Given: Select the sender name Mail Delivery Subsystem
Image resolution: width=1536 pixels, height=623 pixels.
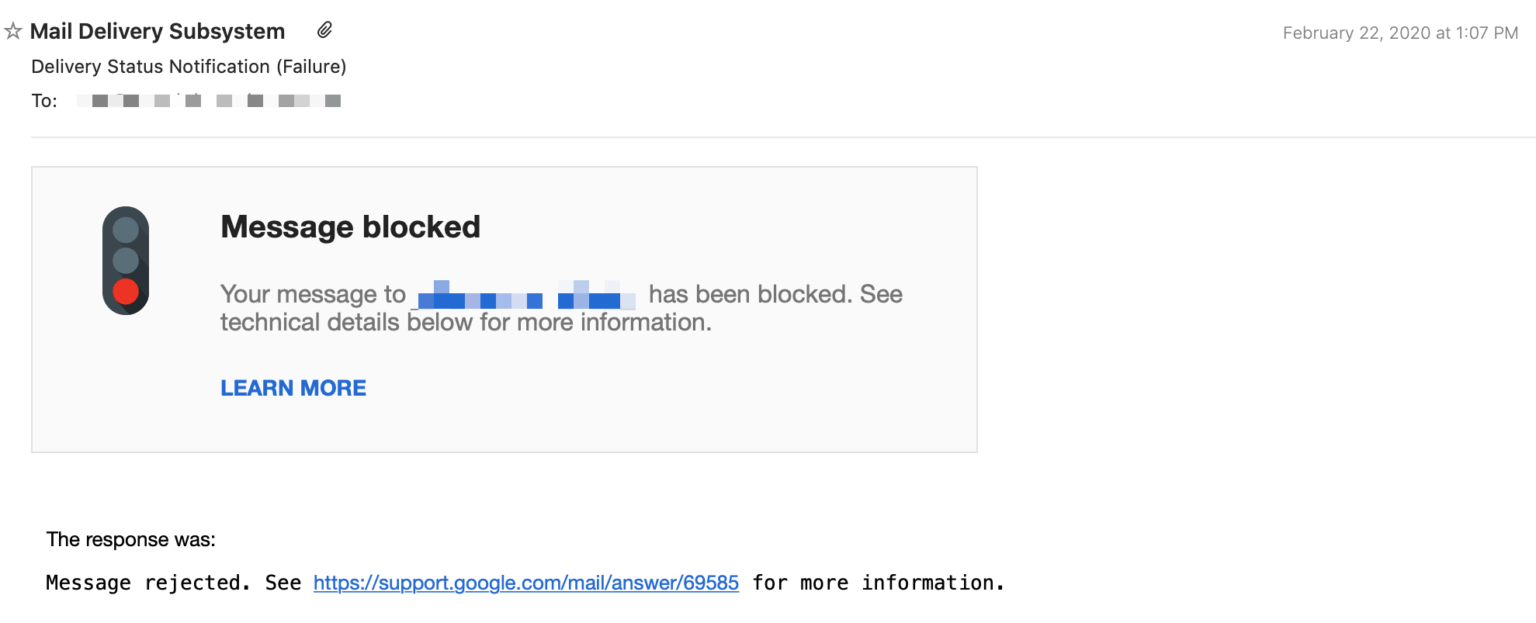Looking at the screenshot, I should (x=157, y=30).
